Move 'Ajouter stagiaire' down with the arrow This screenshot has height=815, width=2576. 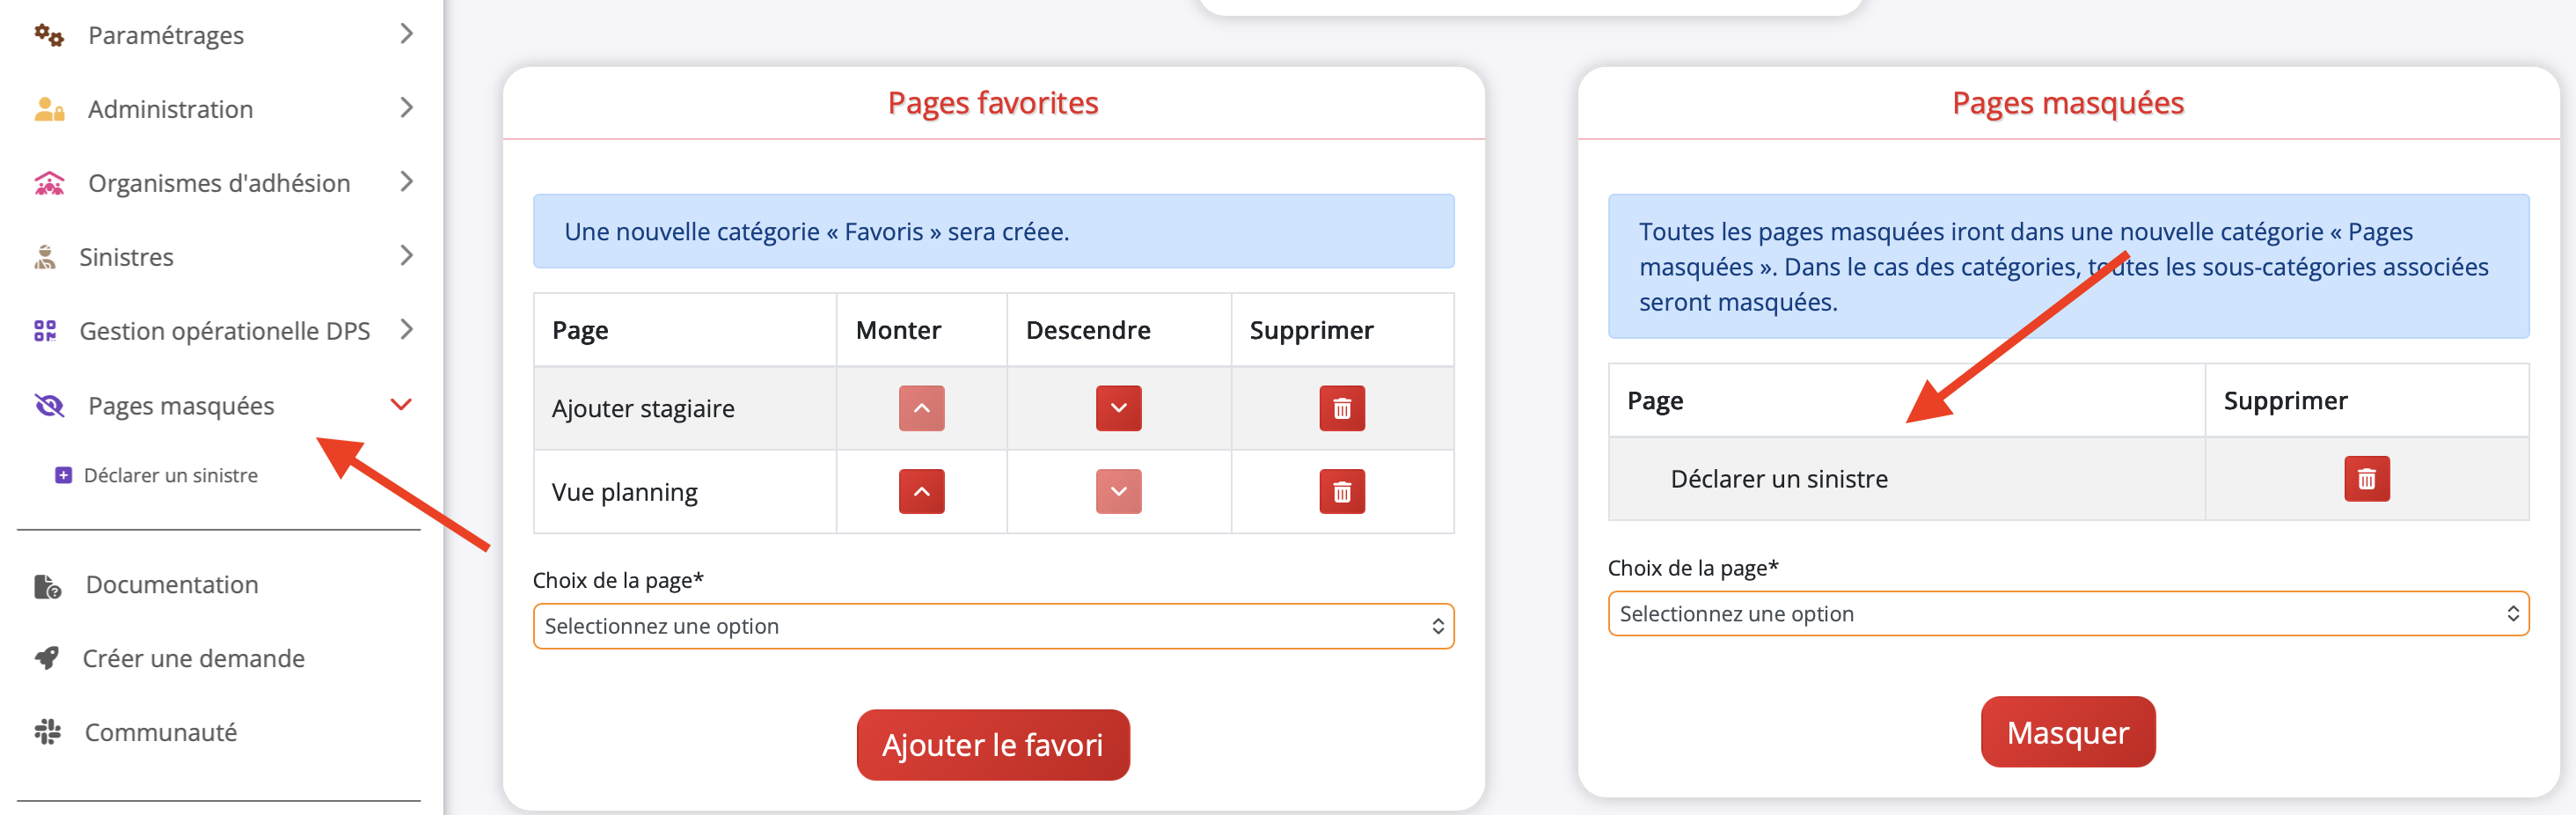pos(1118,408)
